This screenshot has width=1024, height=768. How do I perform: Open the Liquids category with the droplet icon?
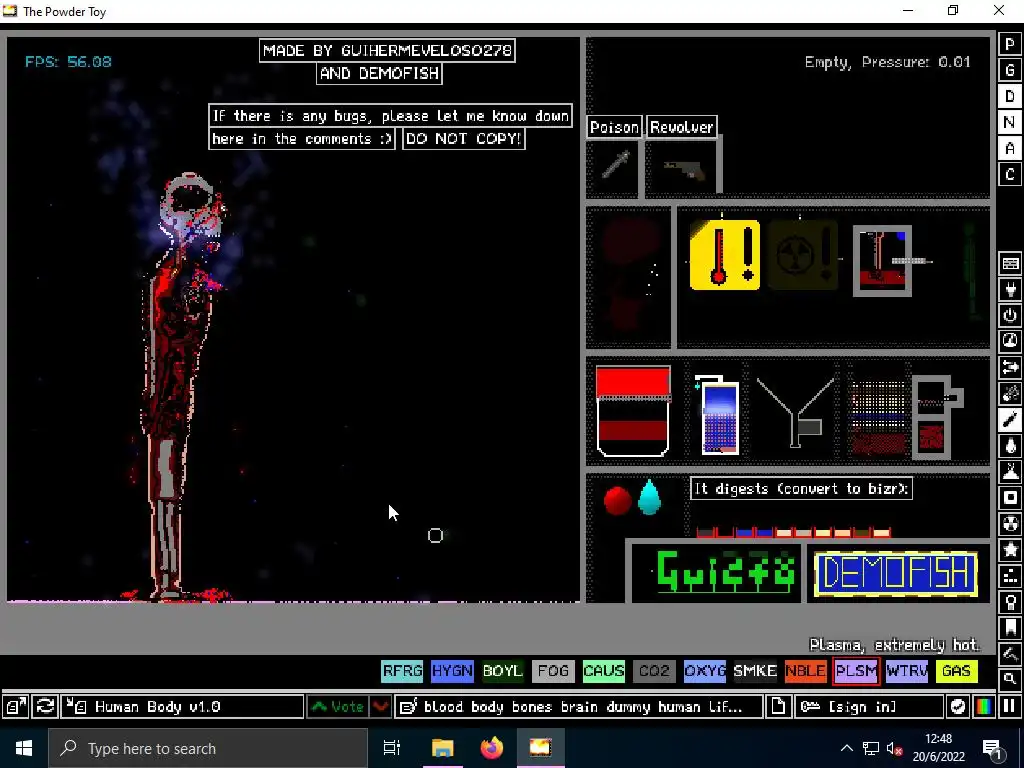(1010, 445)
